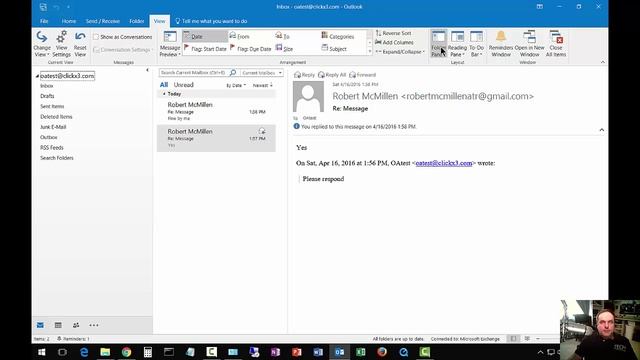The height and width of the screenshot is (360, 640).
Task: Open View Settings
Action: click(62, 44)
